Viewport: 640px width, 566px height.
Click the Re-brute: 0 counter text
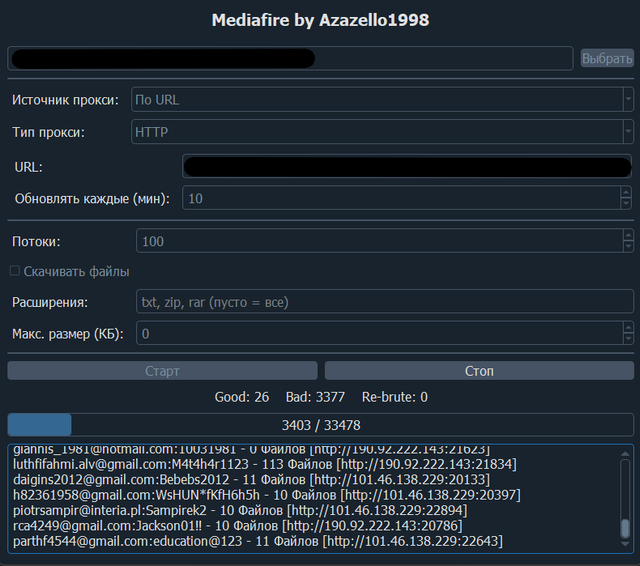pyautogui.click(x=395, y=397)
